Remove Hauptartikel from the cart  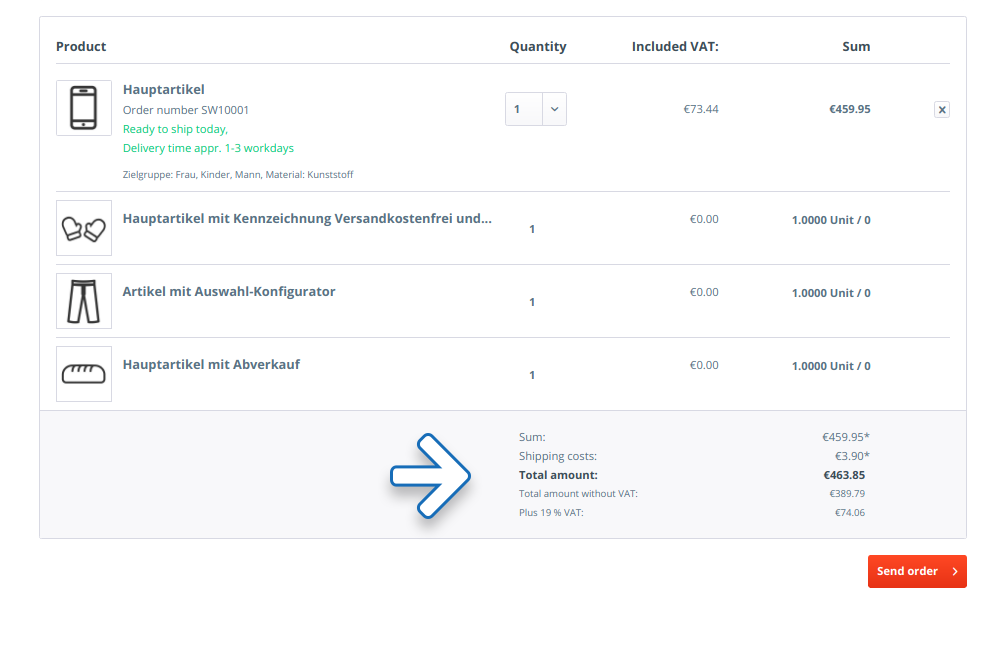(x=942, y=110)
